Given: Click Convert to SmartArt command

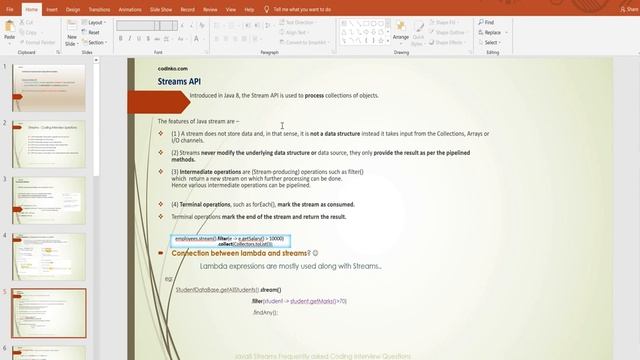Looking at the screenshot, I should 304,42.
